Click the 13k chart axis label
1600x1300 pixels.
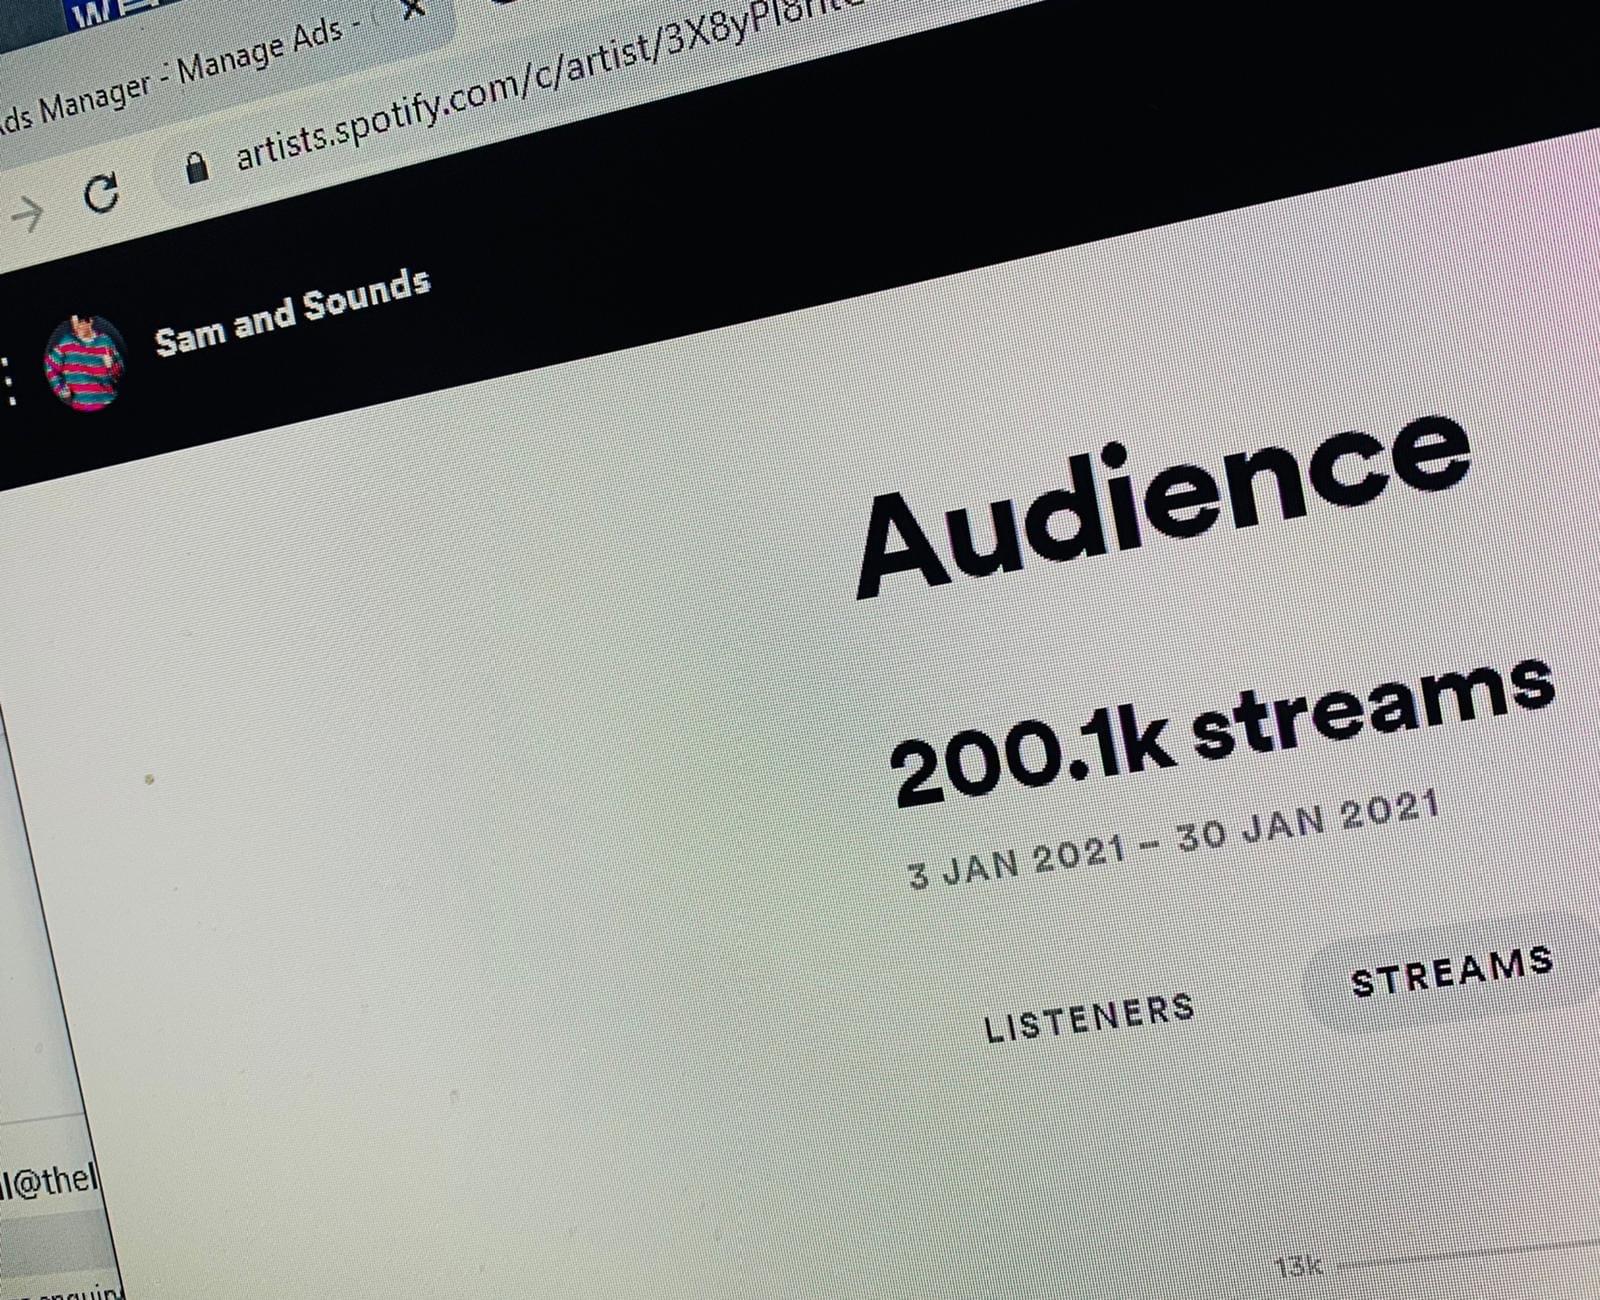pos(1298,1267)
